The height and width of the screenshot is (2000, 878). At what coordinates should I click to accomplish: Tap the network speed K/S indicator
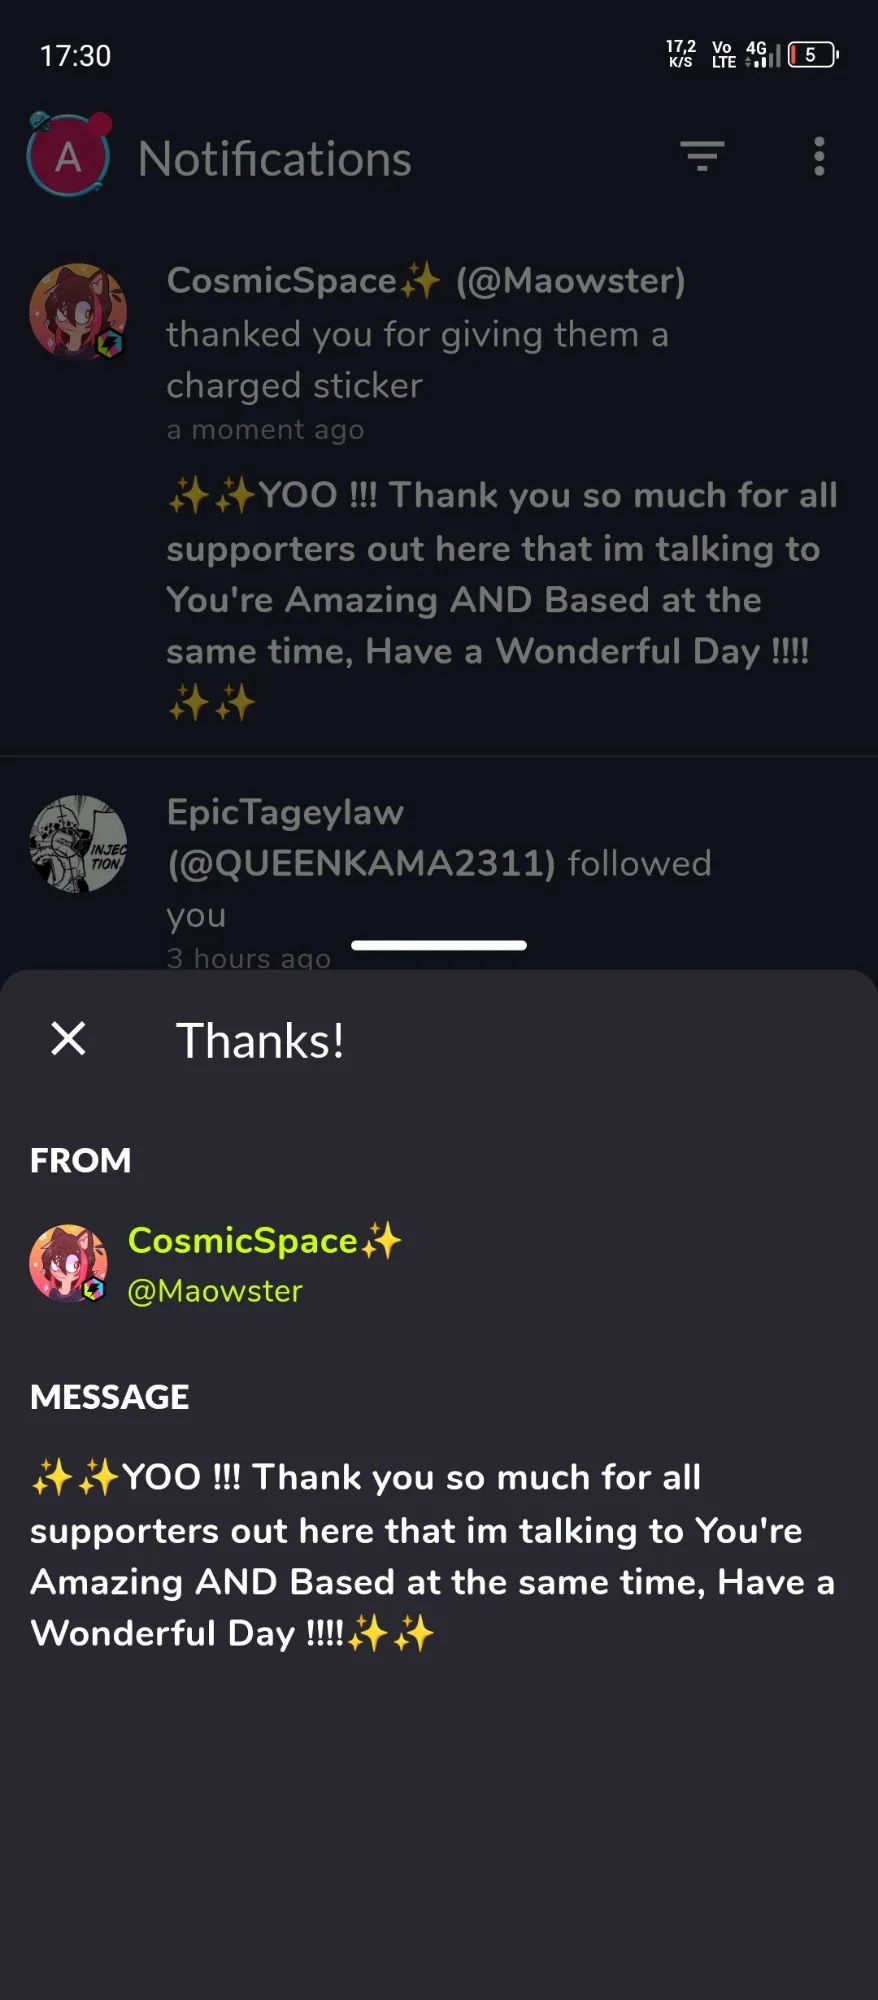point(681,54)
